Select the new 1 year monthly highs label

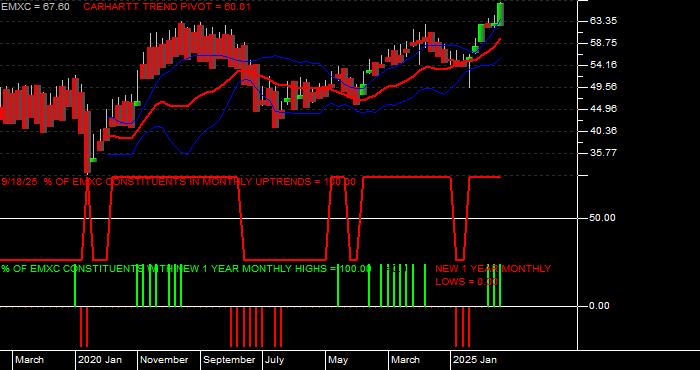[186, 269]
